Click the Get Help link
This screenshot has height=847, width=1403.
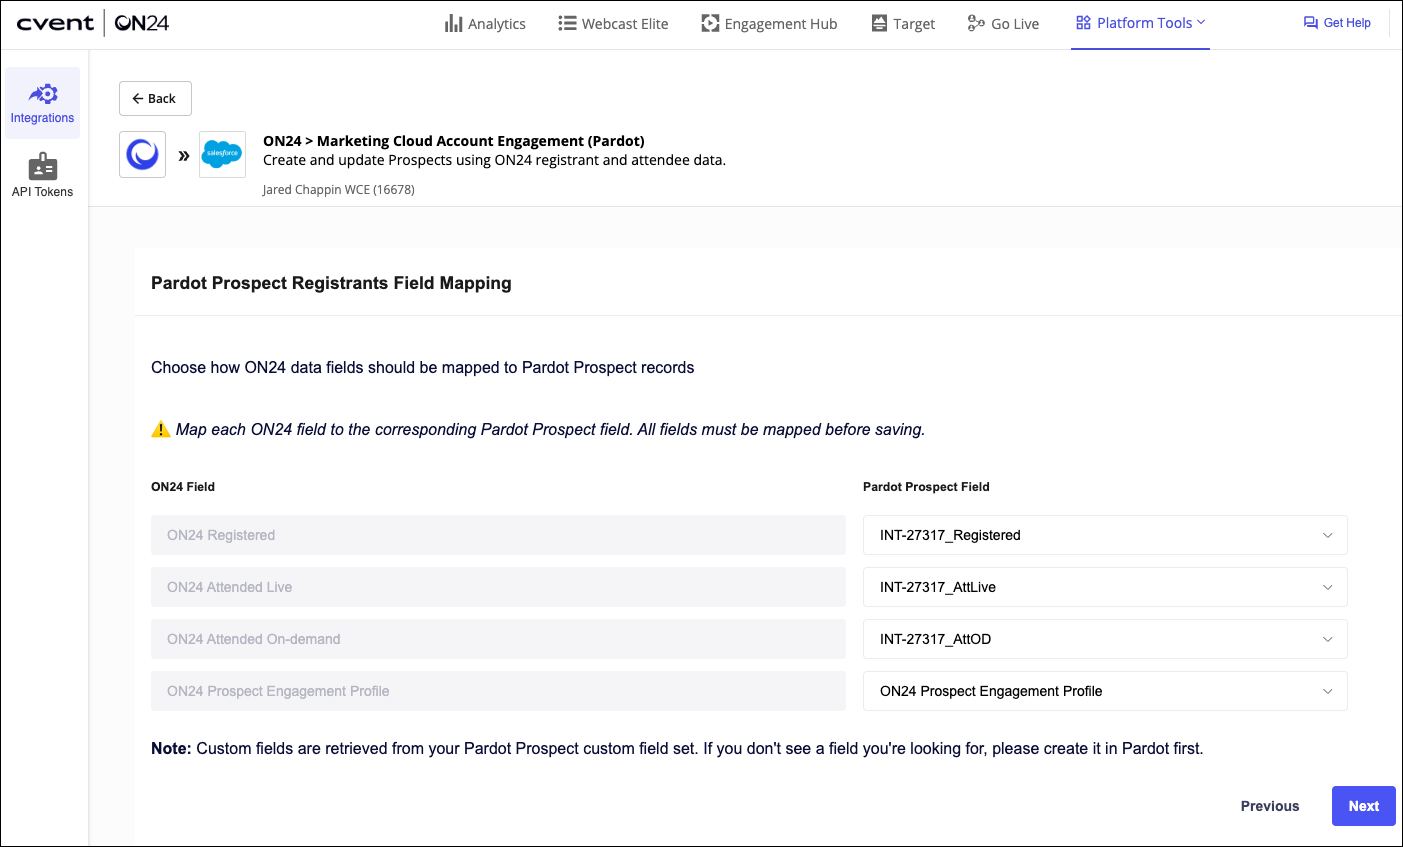pyautogui.click(x=1337, y=23)
